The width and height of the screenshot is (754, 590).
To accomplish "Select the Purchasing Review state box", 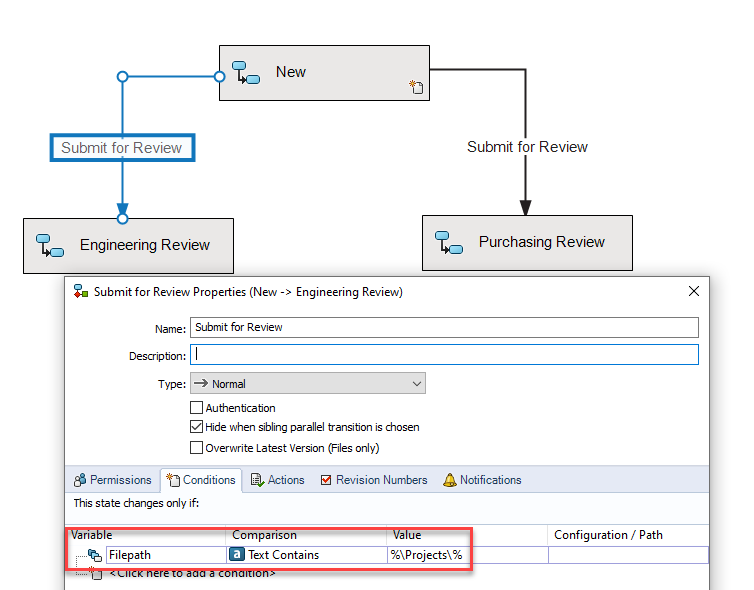I will pos(528,243).
